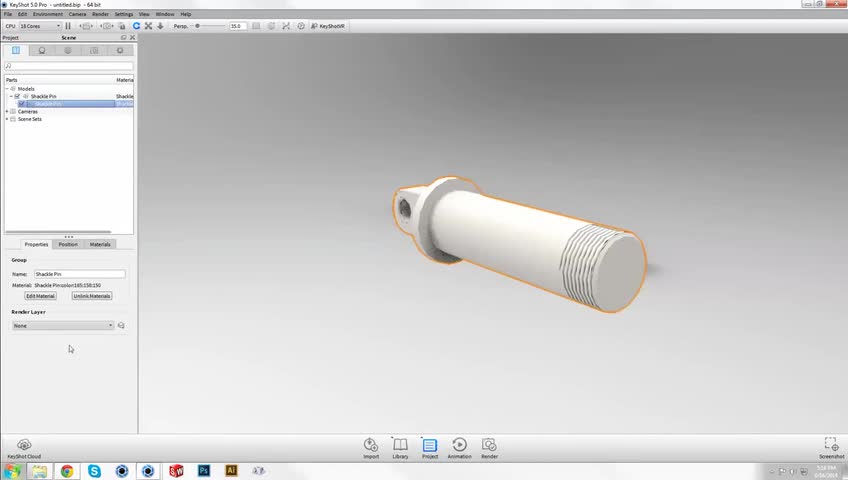
Task: Collapse the Shackle Pin group node
Action: tap(11, 96)
